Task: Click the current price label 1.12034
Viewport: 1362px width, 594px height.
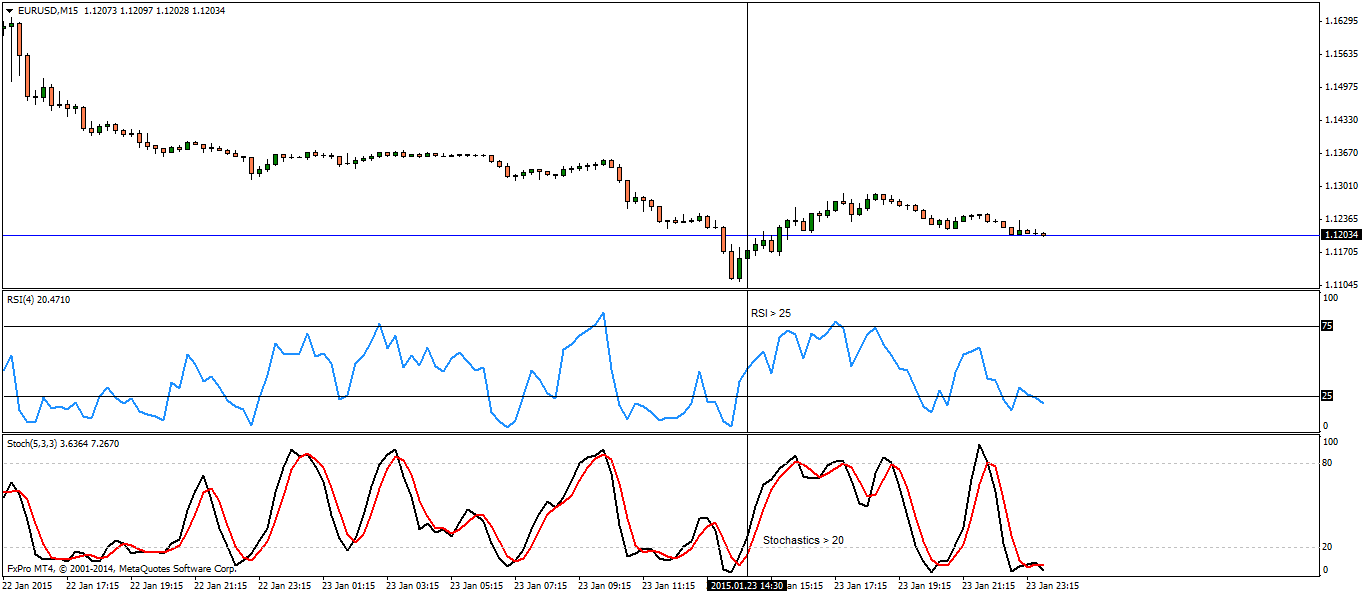Action: coord(1340,235)
